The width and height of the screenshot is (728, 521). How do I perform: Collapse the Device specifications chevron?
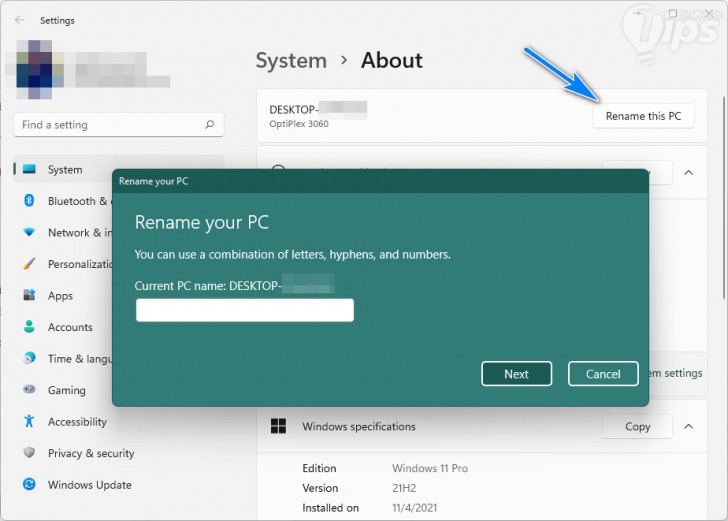point(689,172)
